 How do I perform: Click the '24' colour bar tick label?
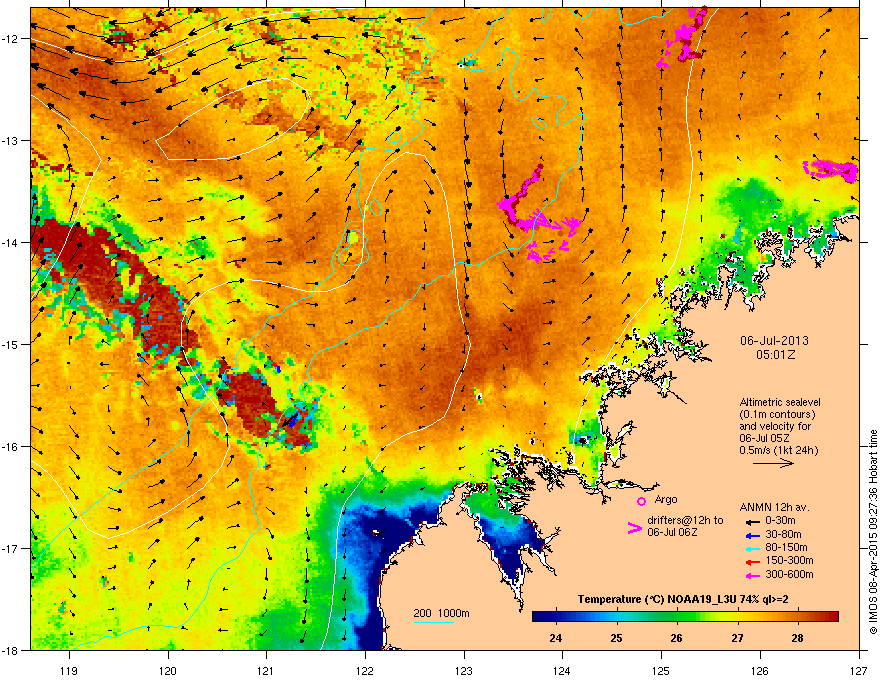pos(556,638)
